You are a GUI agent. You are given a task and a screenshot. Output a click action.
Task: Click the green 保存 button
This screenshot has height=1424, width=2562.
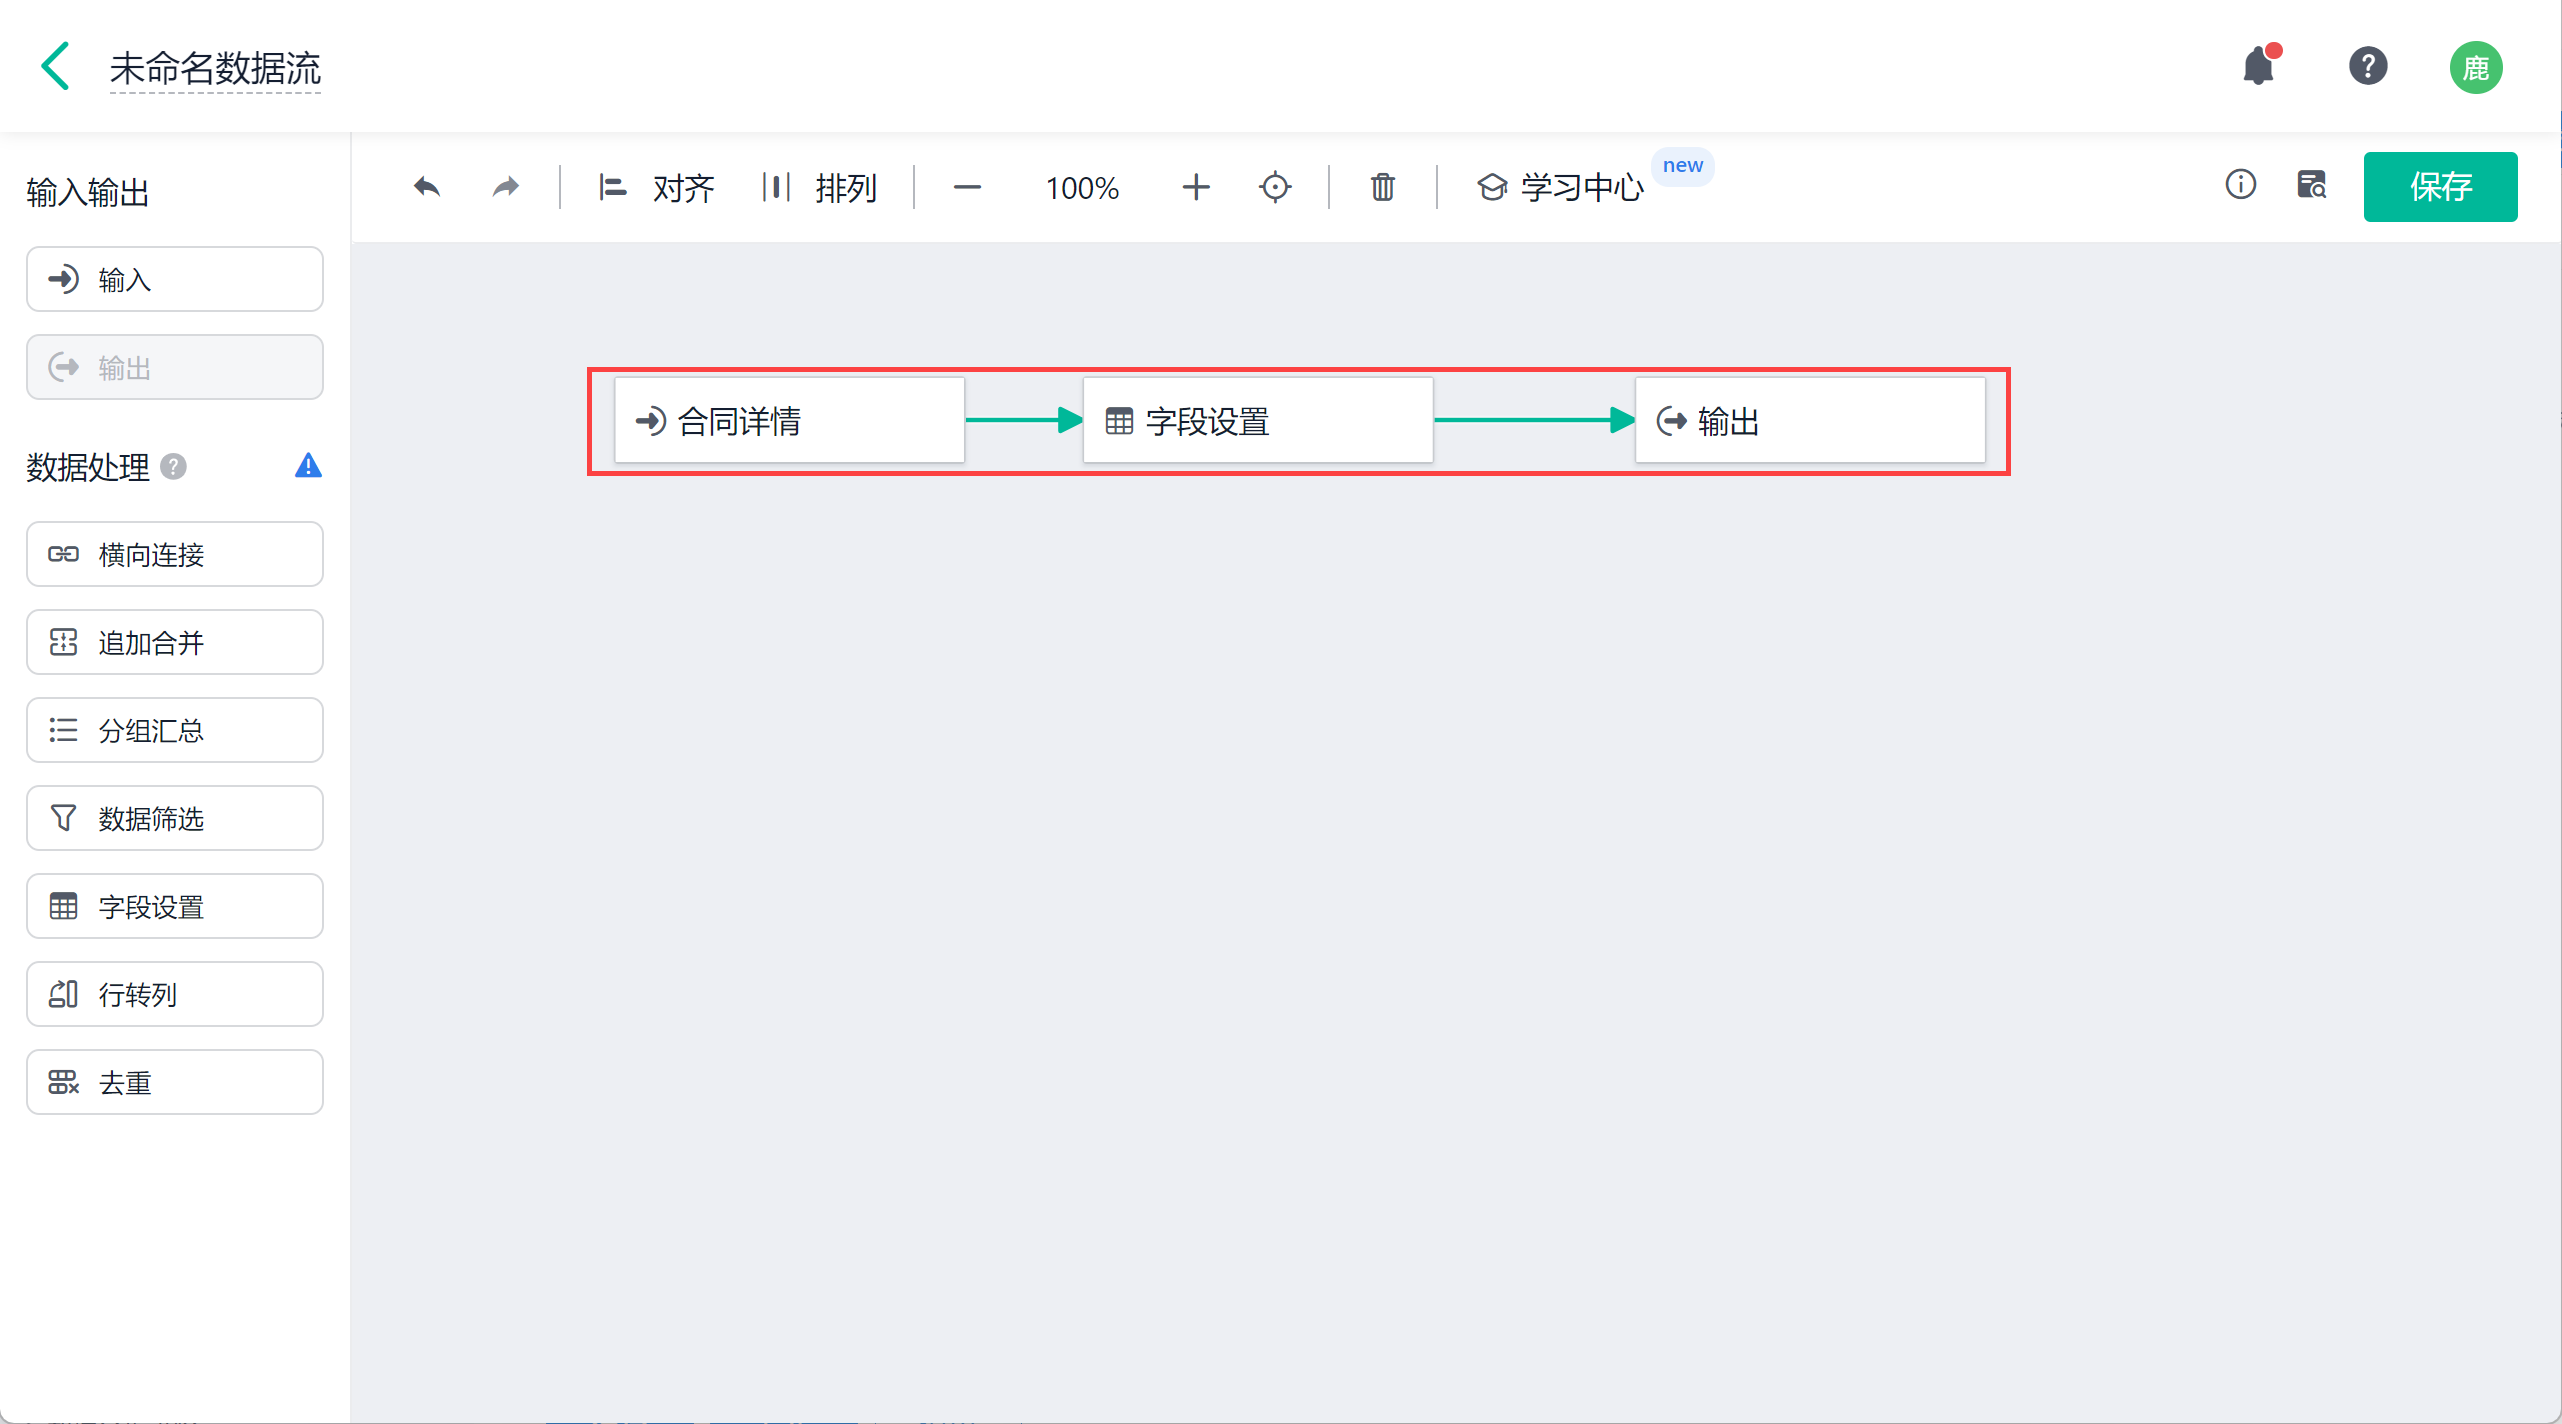tap(2439, 187)
